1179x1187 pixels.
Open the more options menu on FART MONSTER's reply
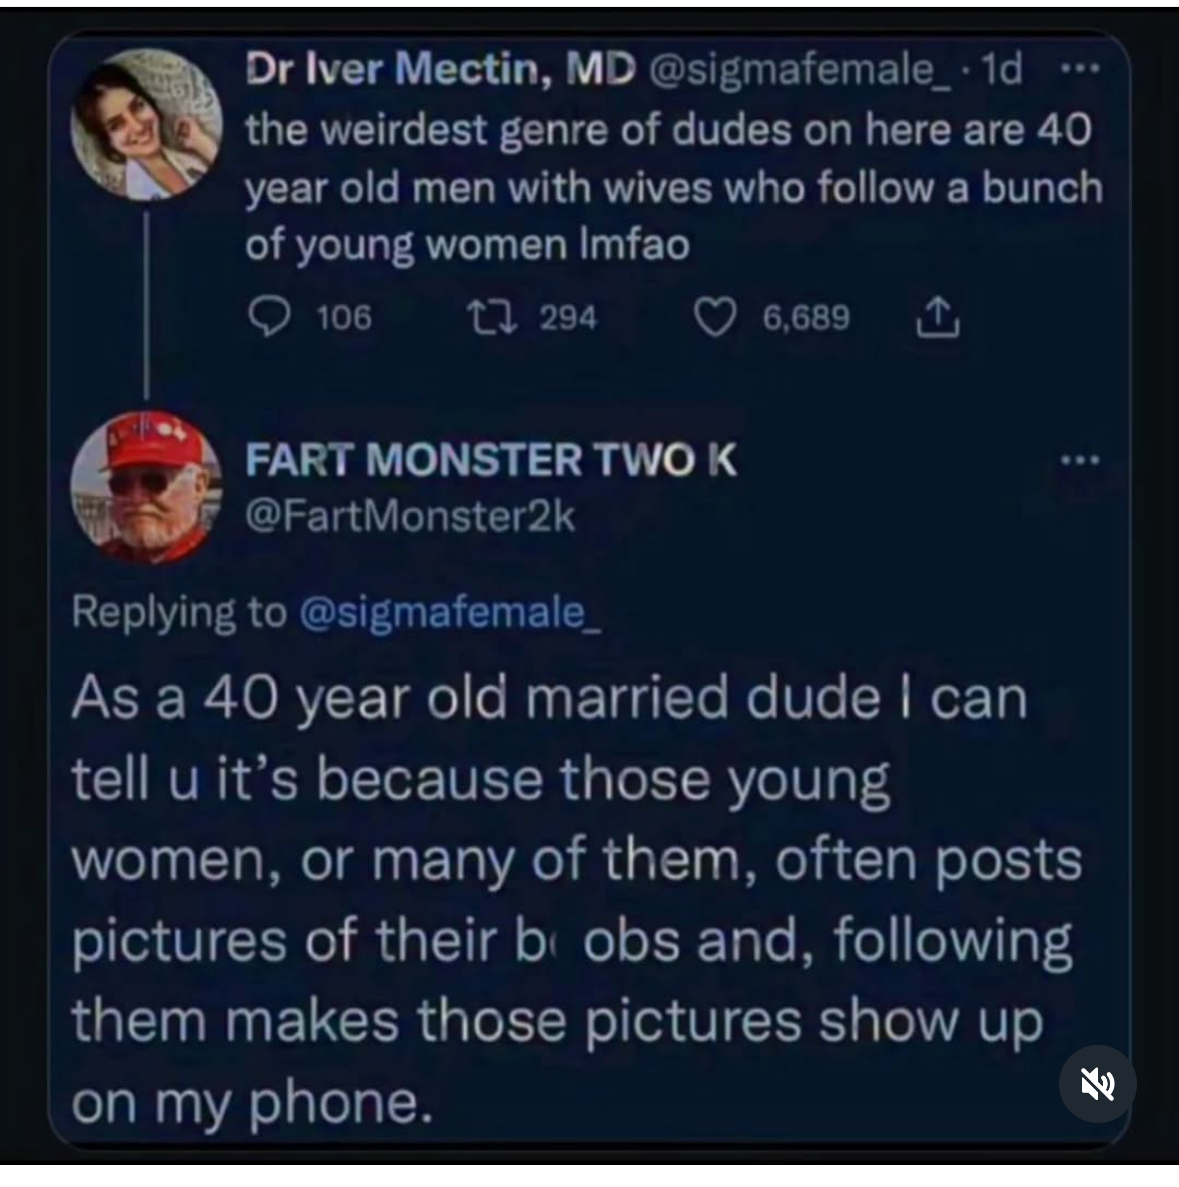coord(1080,460)
